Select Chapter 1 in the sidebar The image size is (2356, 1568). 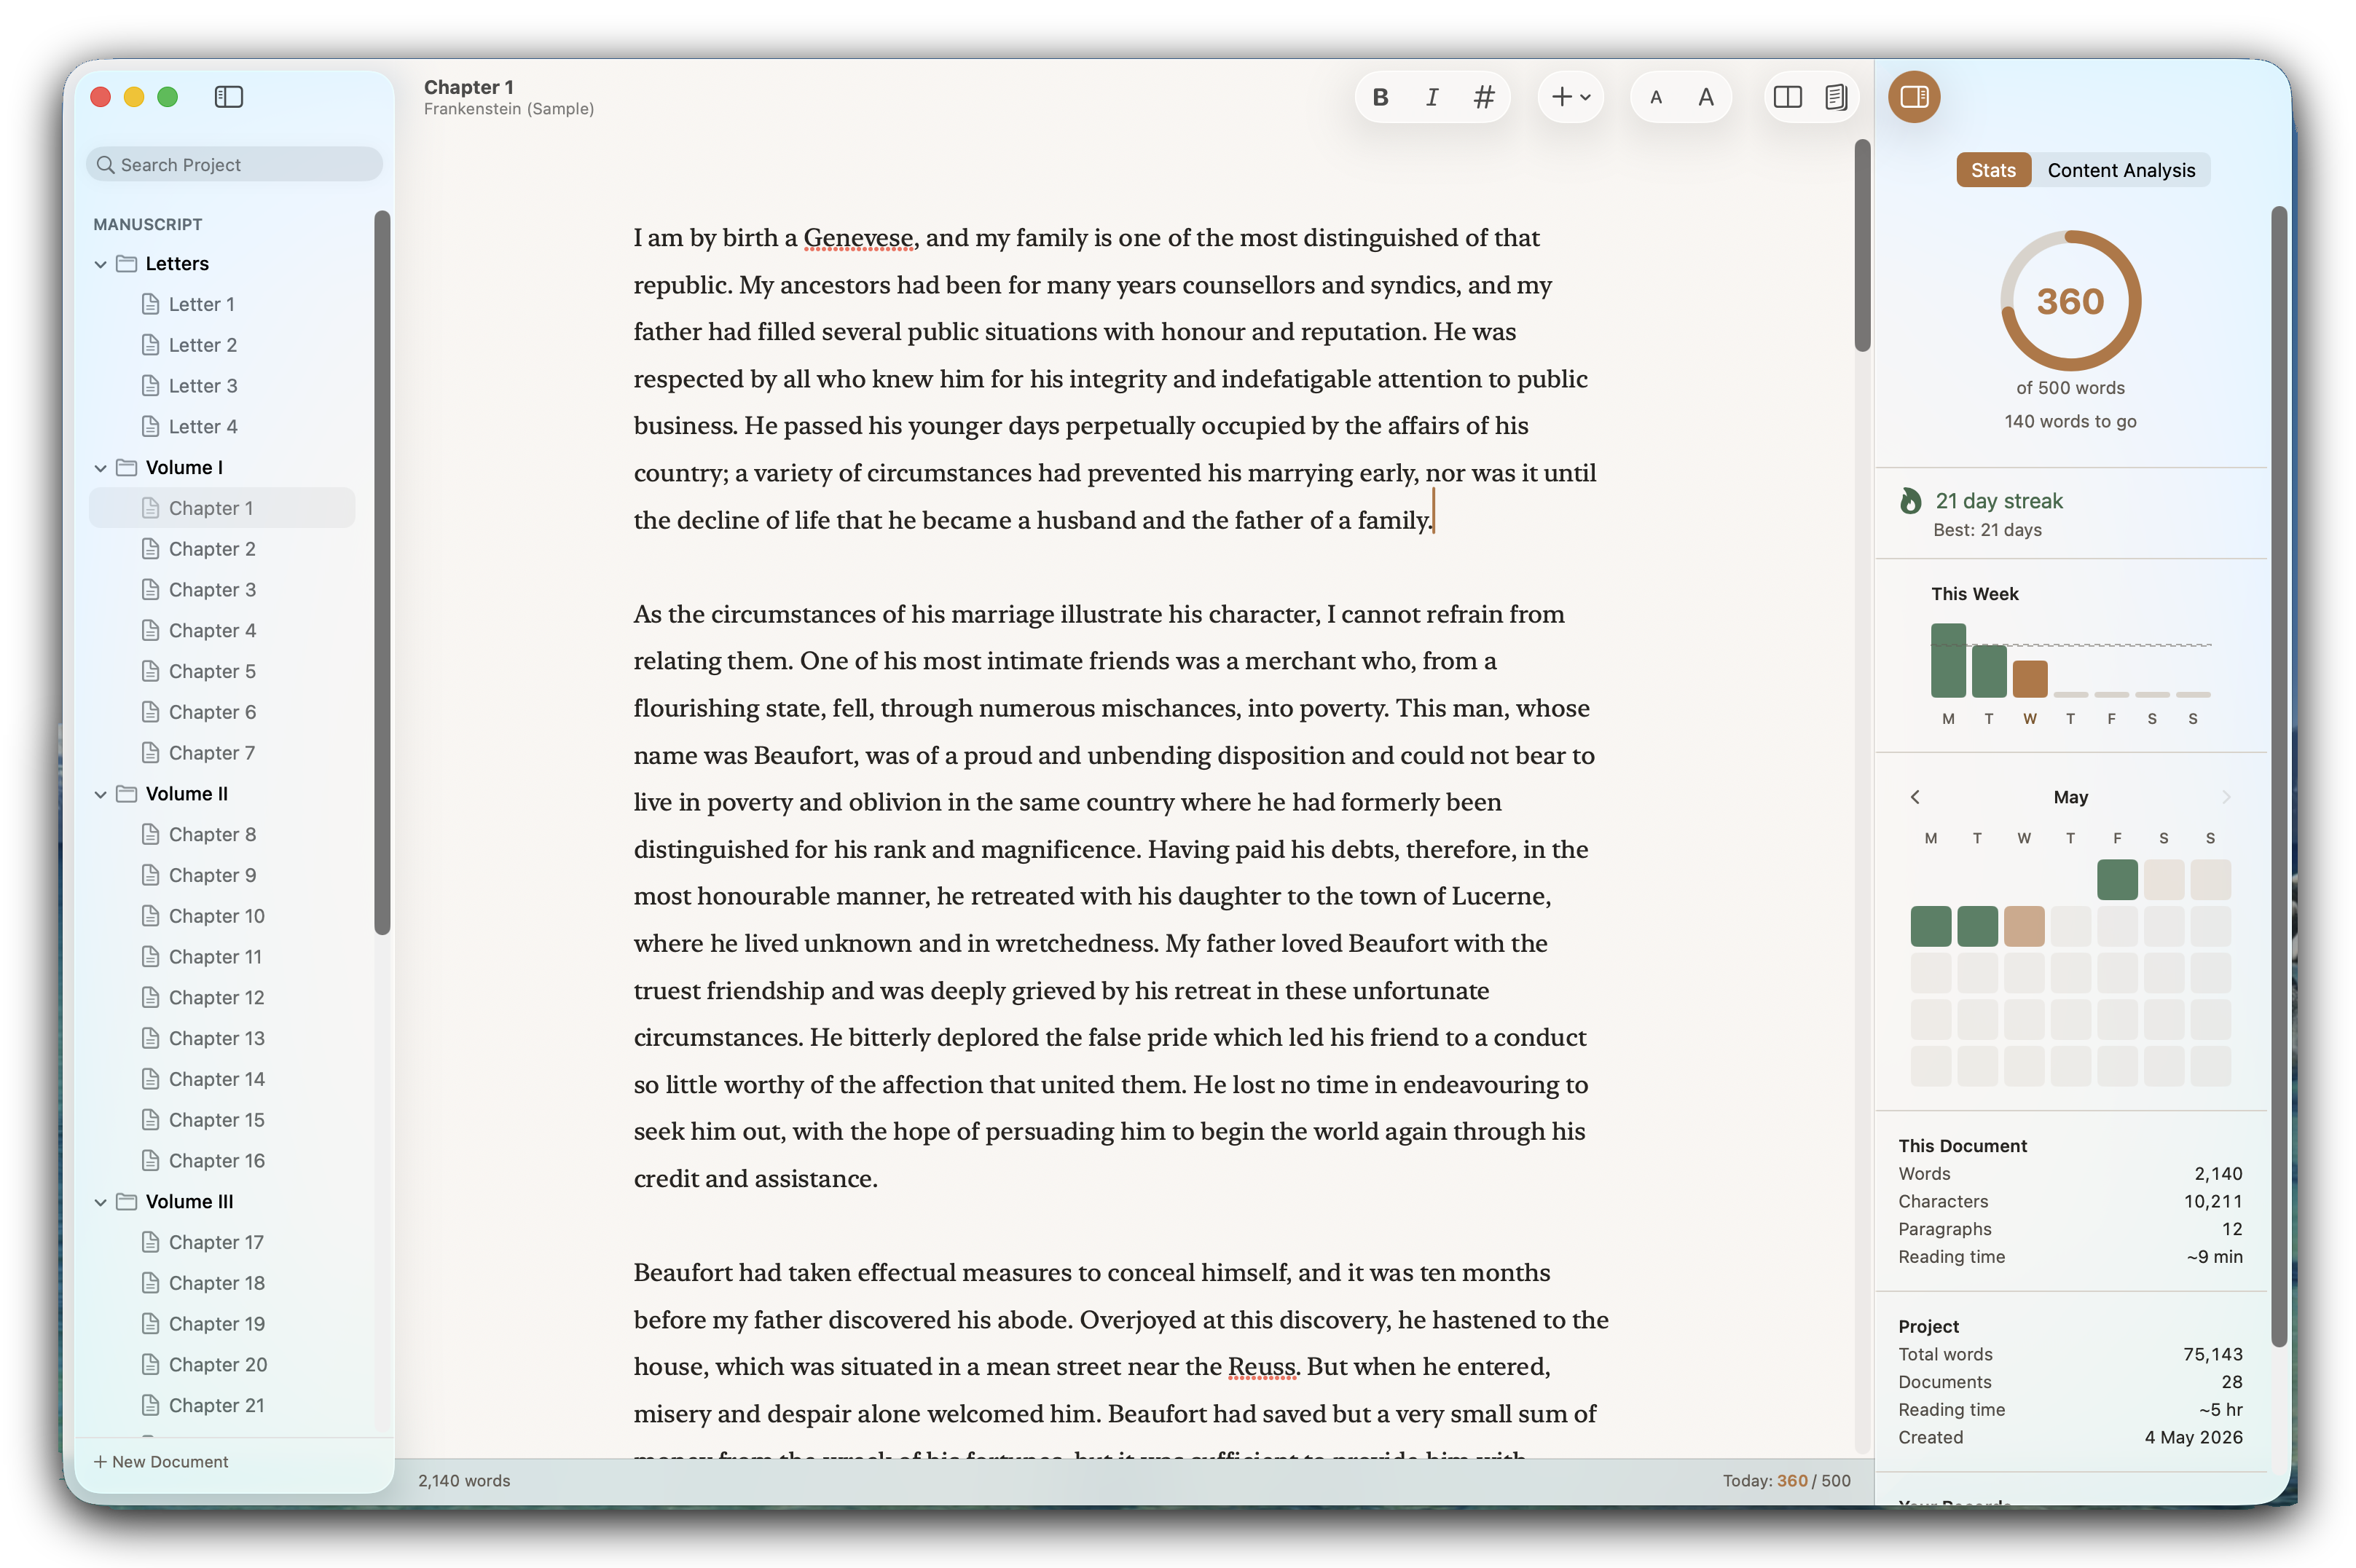click(x=222, y=508)
